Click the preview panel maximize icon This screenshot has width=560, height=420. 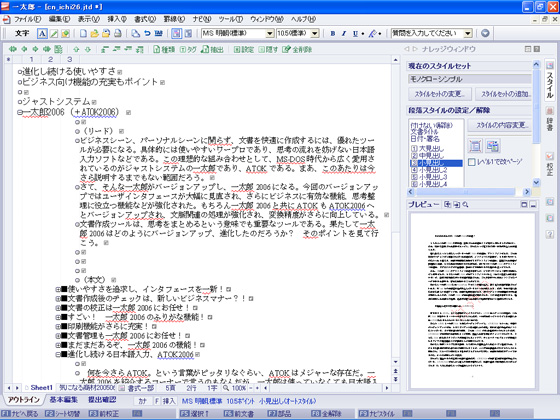click(524, 205)
